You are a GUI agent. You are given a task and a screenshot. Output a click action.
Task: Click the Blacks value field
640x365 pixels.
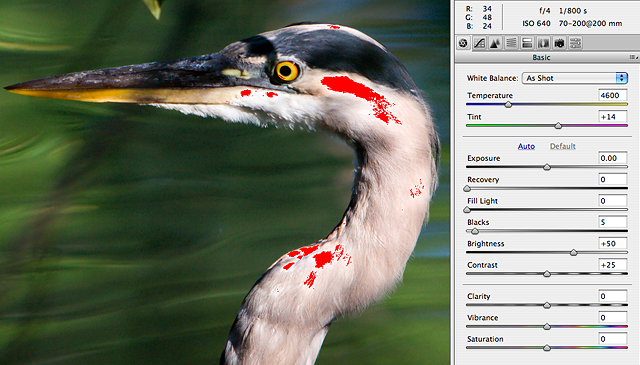pos(613,222)
